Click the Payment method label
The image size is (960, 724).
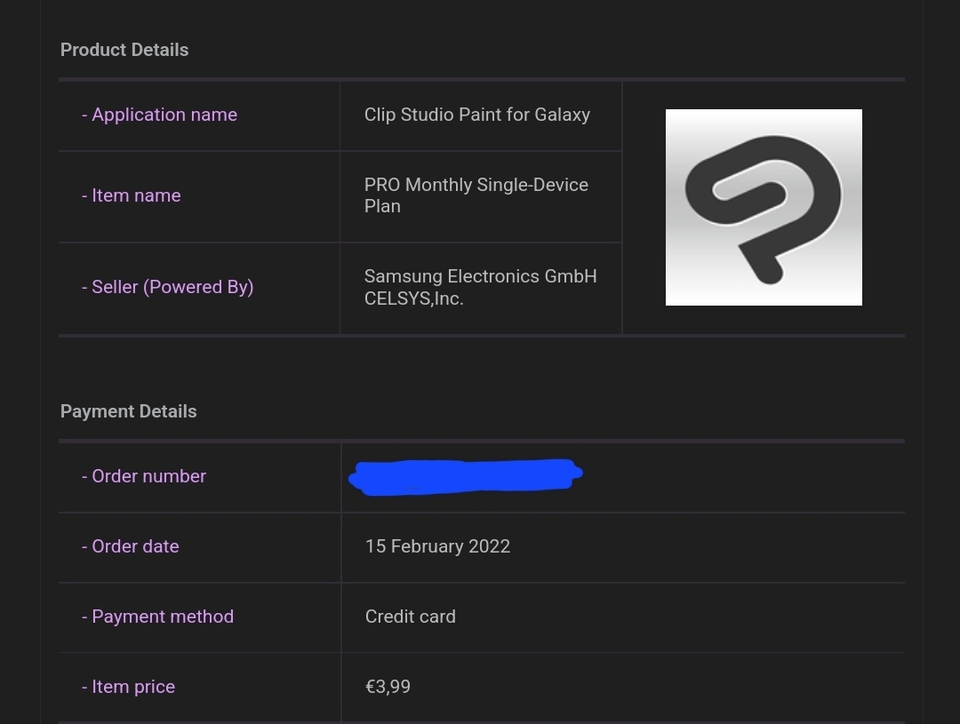point(157,616)
